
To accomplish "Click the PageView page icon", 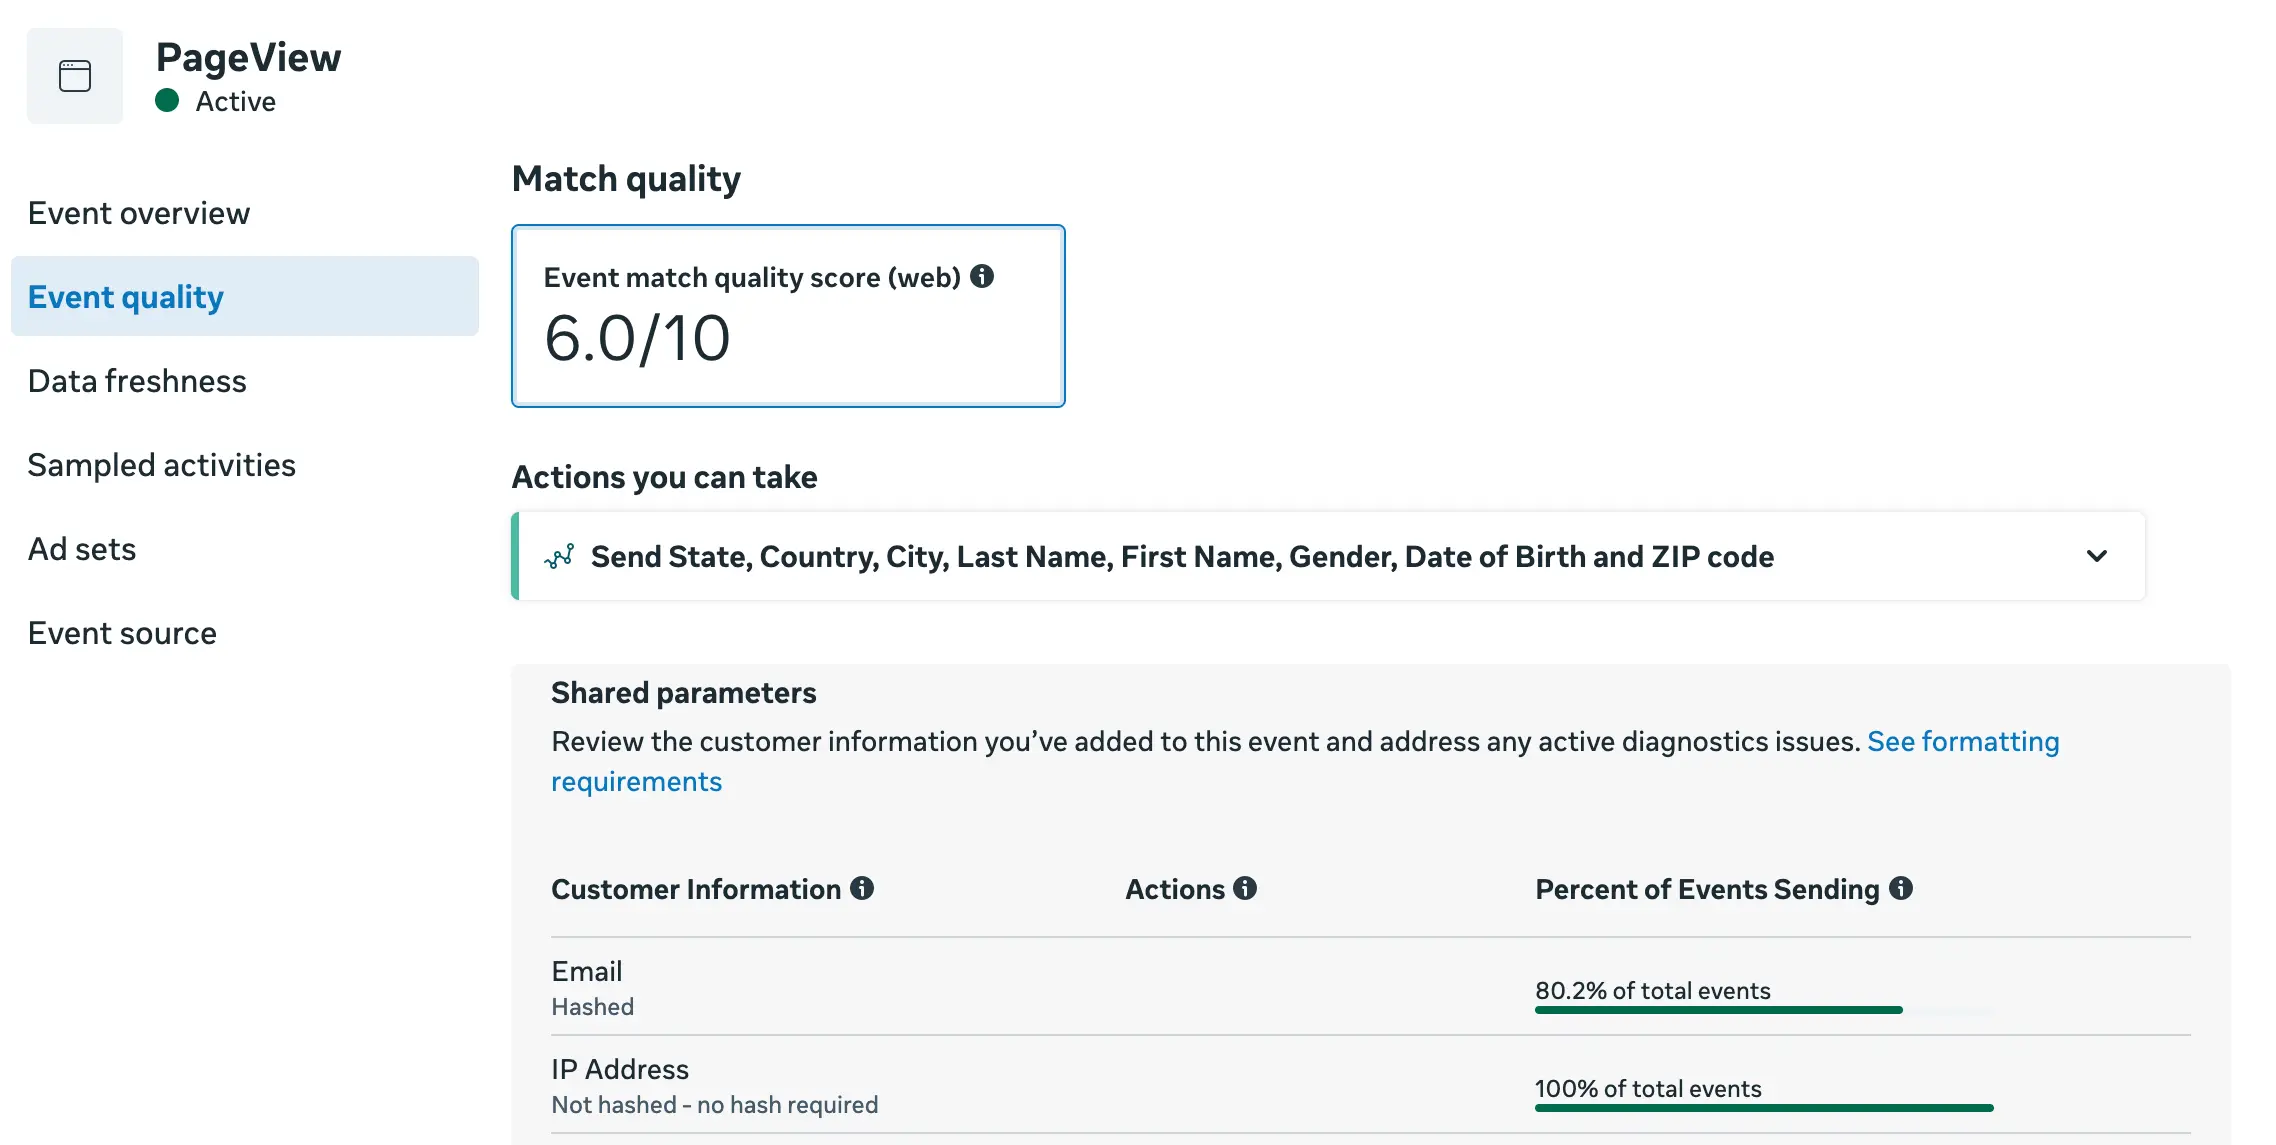I will pyautogui.click(x=74, y=75).
